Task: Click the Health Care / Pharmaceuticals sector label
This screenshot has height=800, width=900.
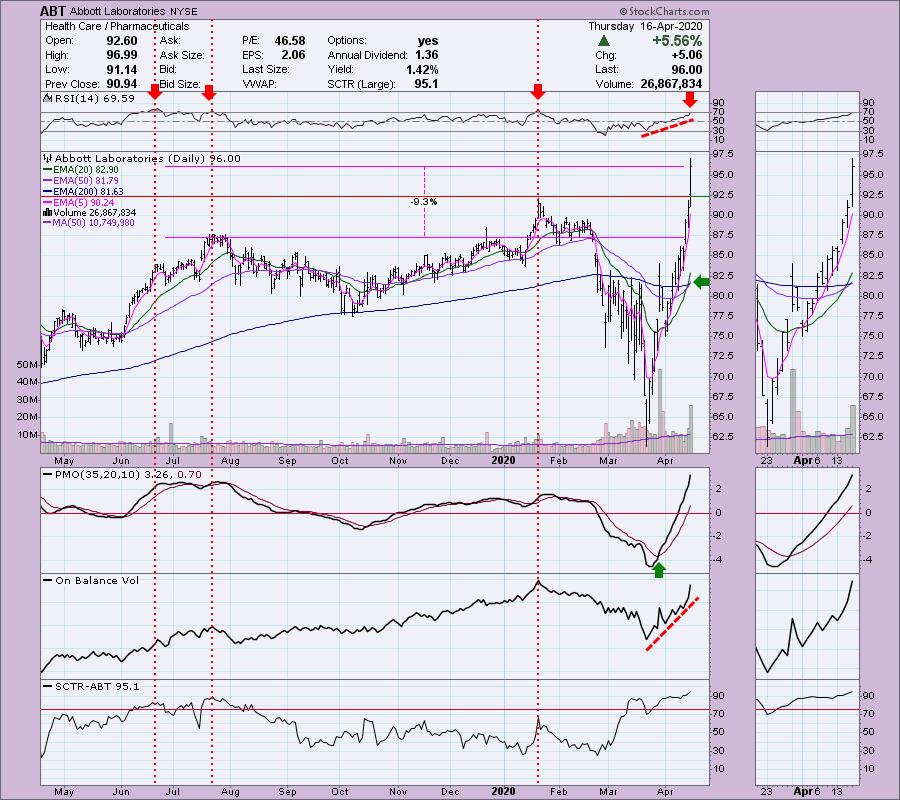Action: (117, 26)
